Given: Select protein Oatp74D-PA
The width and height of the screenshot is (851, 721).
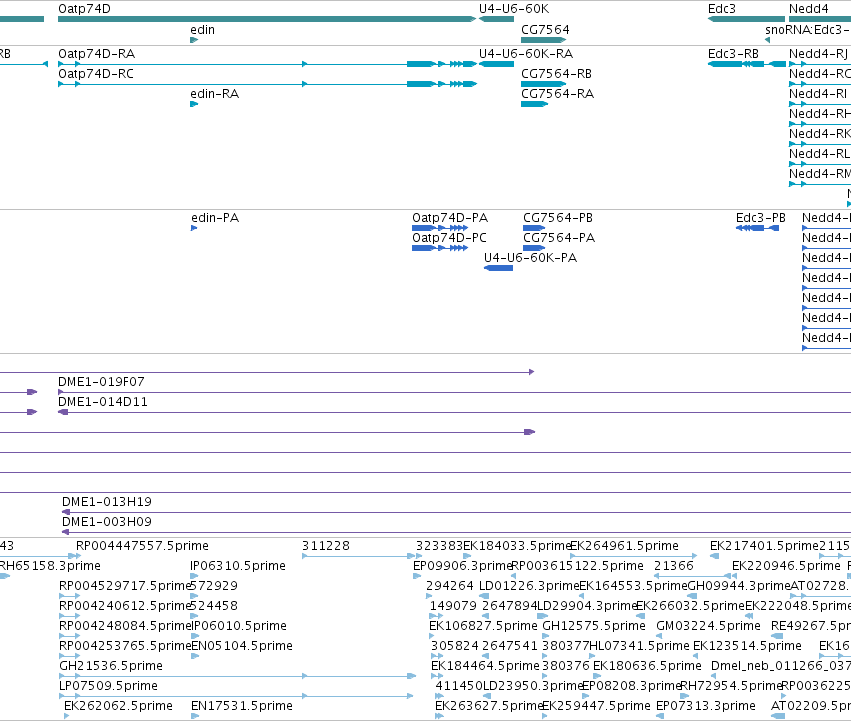Looking at the screenshot, I should click(x=440, y=228).
